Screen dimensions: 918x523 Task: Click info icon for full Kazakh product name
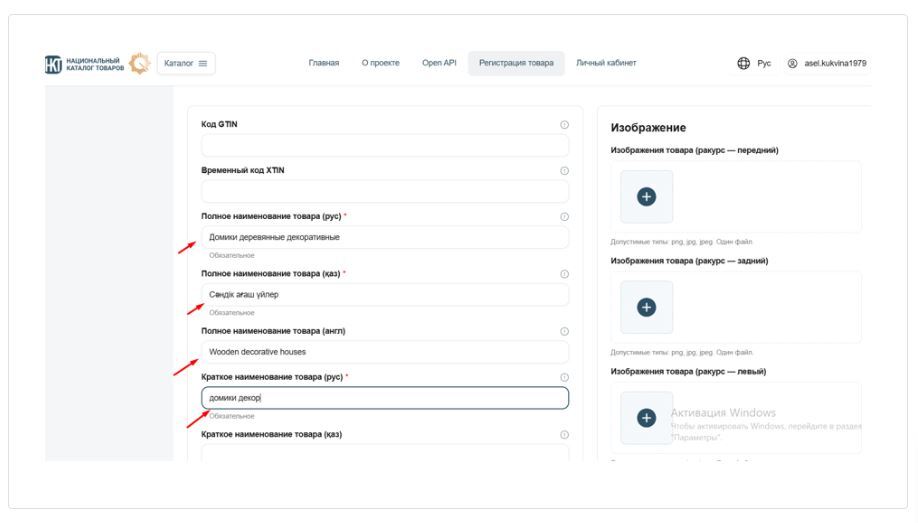564,274
